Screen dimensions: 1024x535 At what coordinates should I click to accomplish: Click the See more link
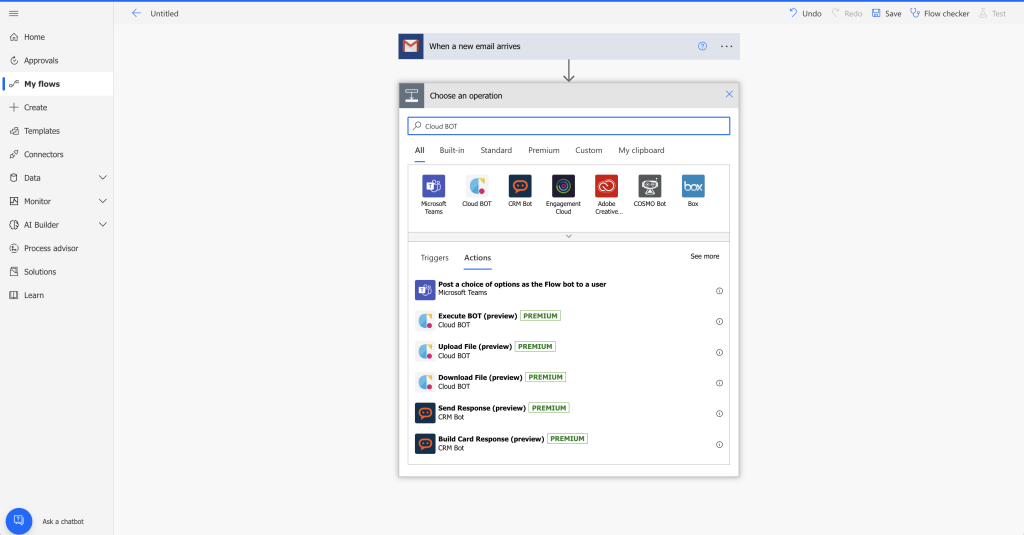[x=705, y=257]
